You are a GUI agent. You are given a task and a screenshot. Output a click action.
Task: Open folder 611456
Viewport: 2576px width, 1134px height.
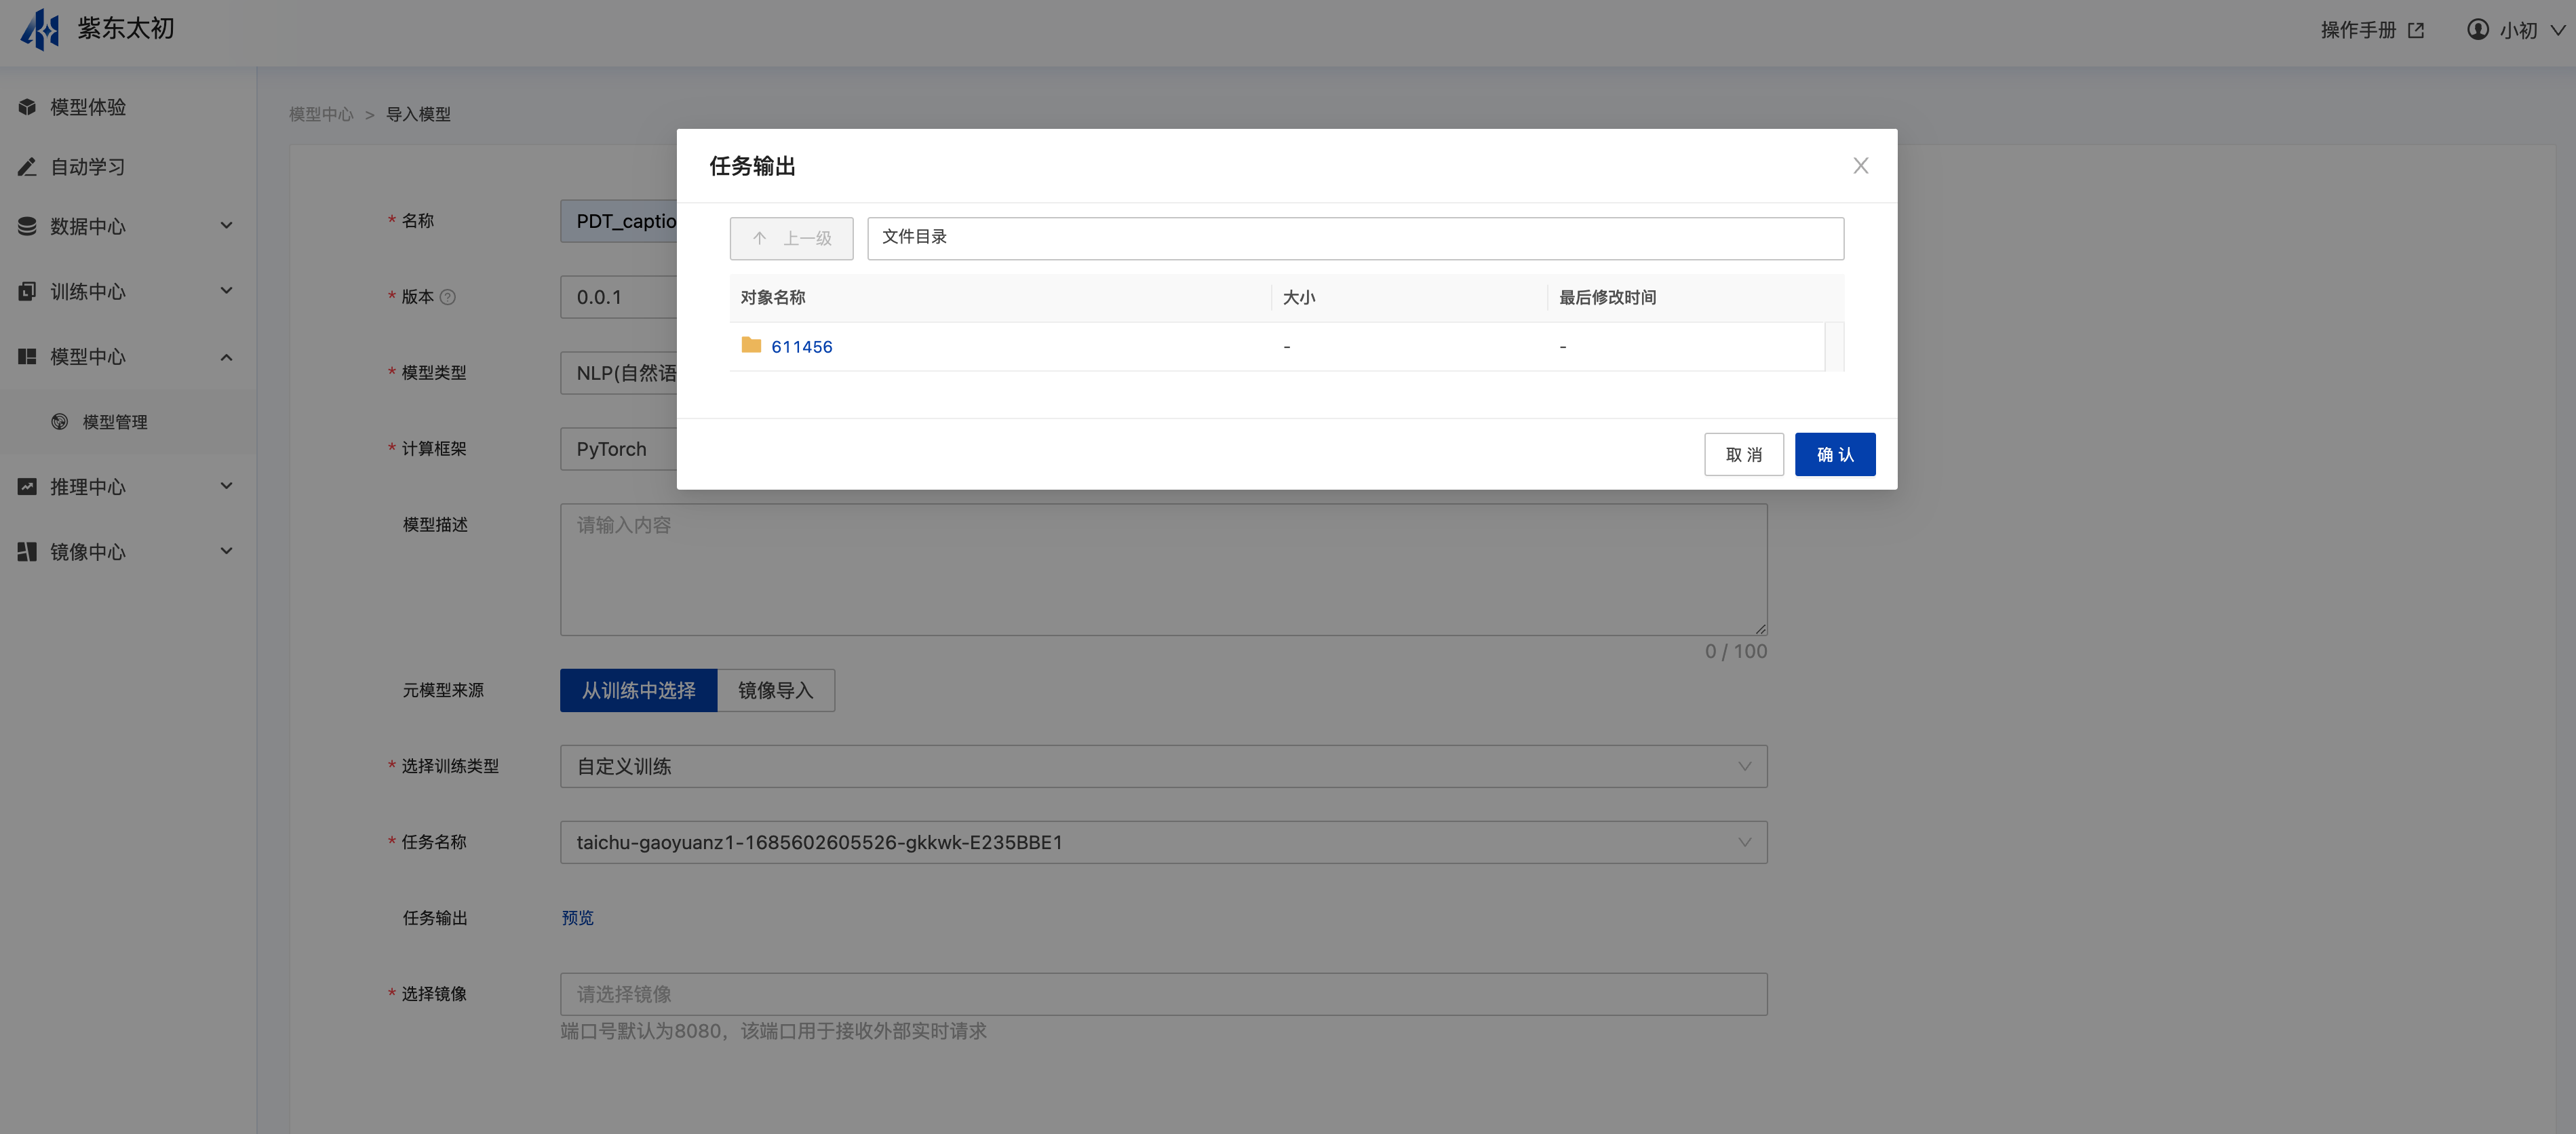pos(802,347)
